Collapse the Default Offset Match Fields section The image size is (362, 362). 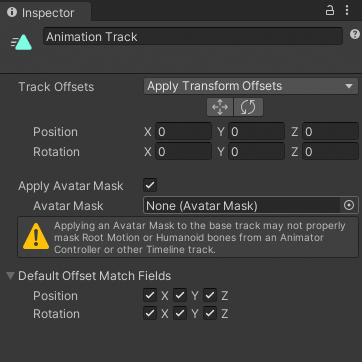[x=11, y=276]
